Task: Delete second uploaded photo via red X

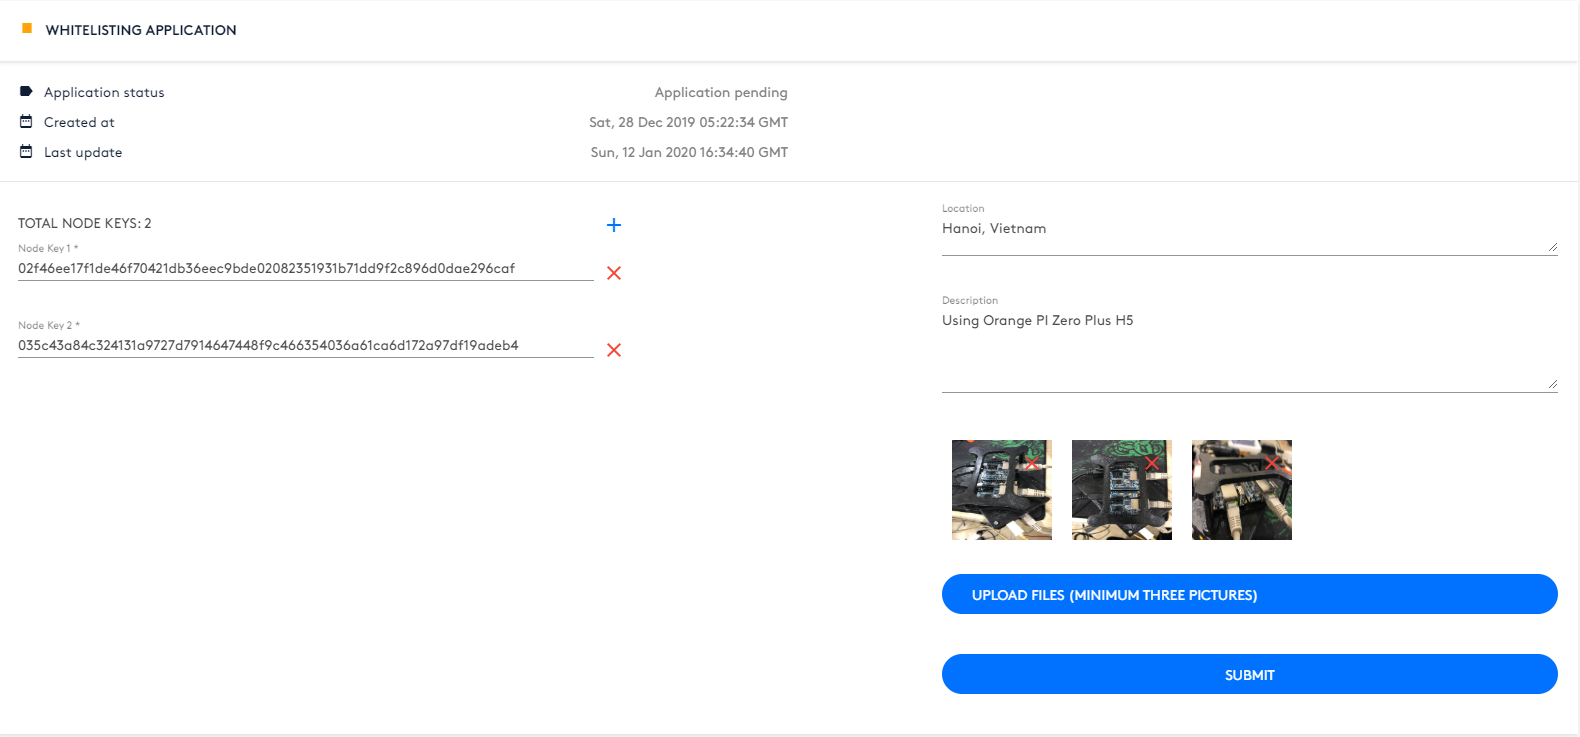Action: pos(1152,463)
